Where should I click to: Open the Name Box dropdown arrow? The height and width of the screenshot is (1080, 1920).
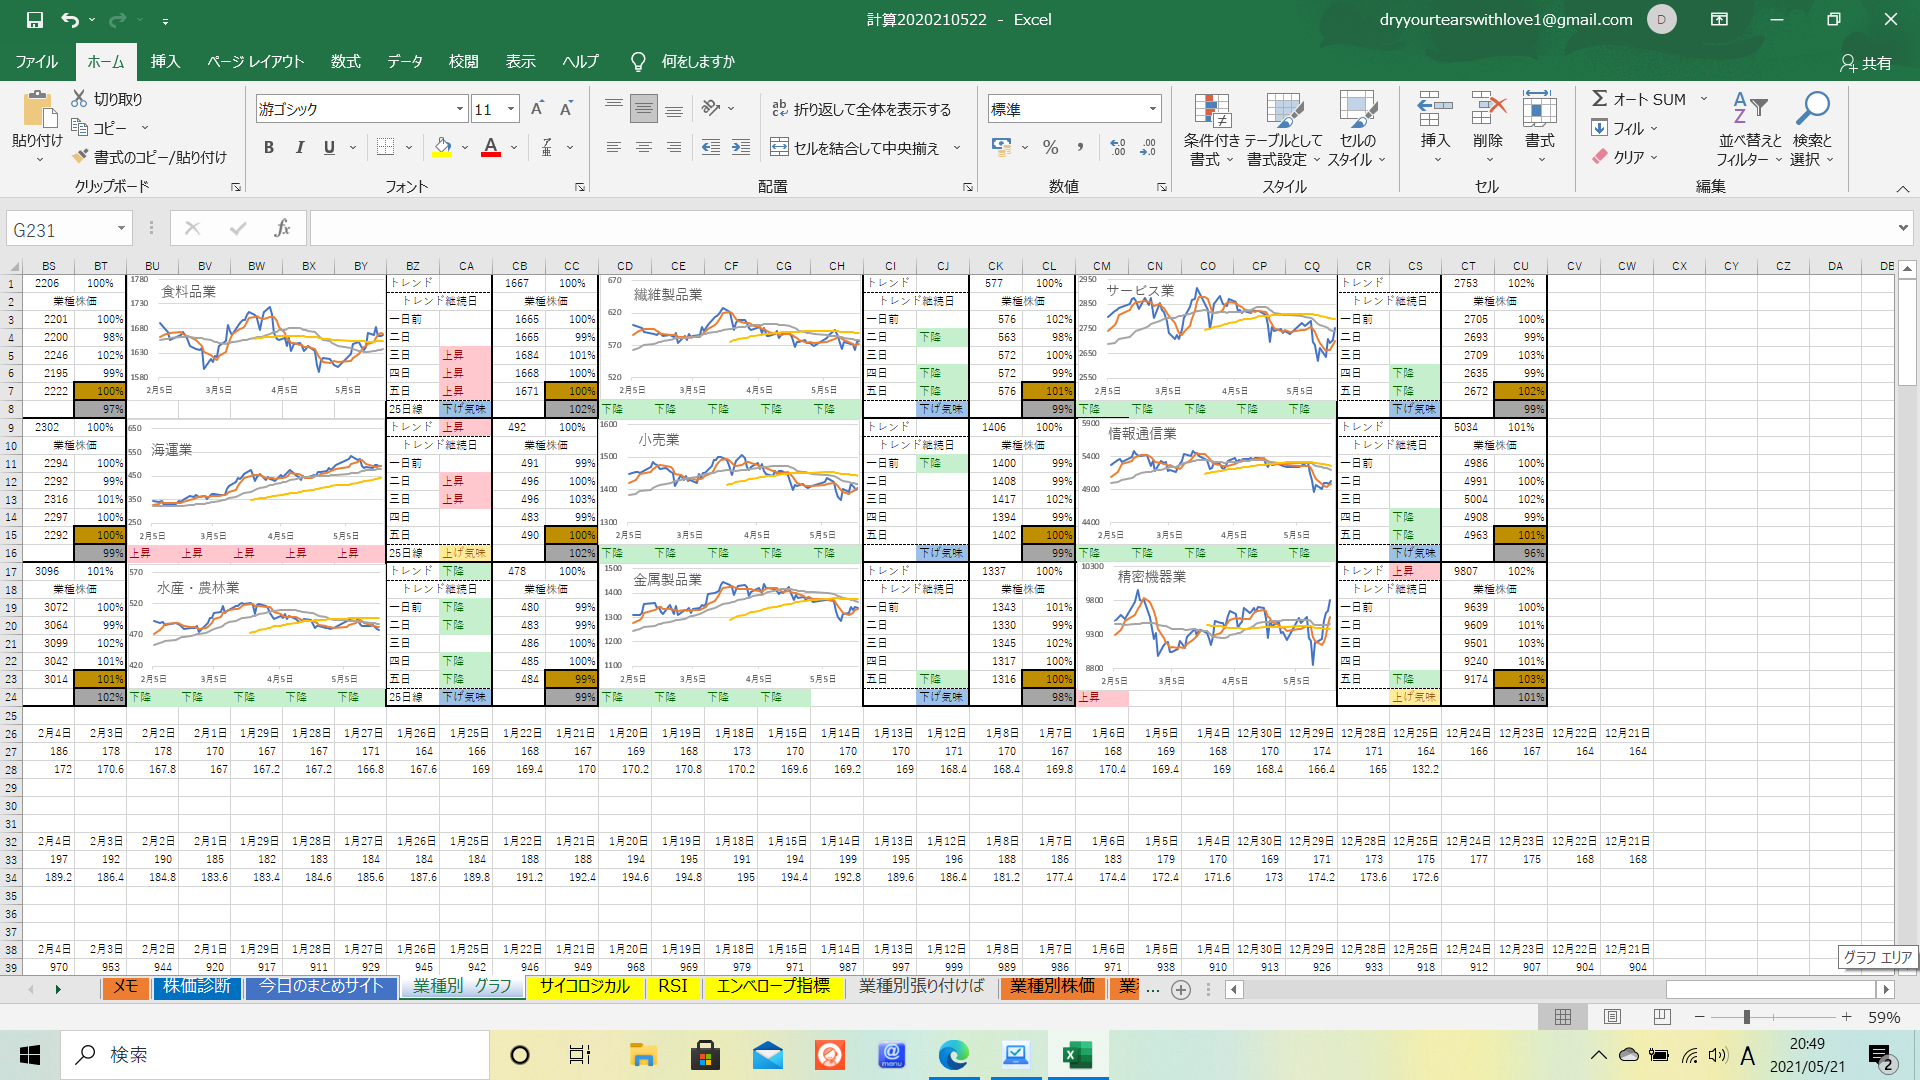pyautogui.click(x=121, y=229)
